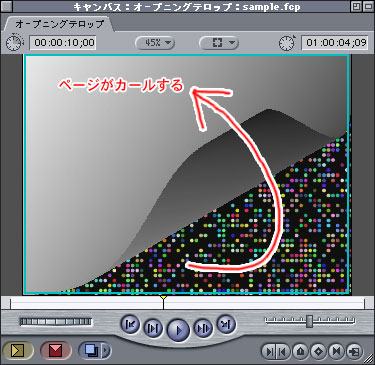Screen dimensions: 375x365
Task: Click the Match Frame button
Action: coord(354,351)
